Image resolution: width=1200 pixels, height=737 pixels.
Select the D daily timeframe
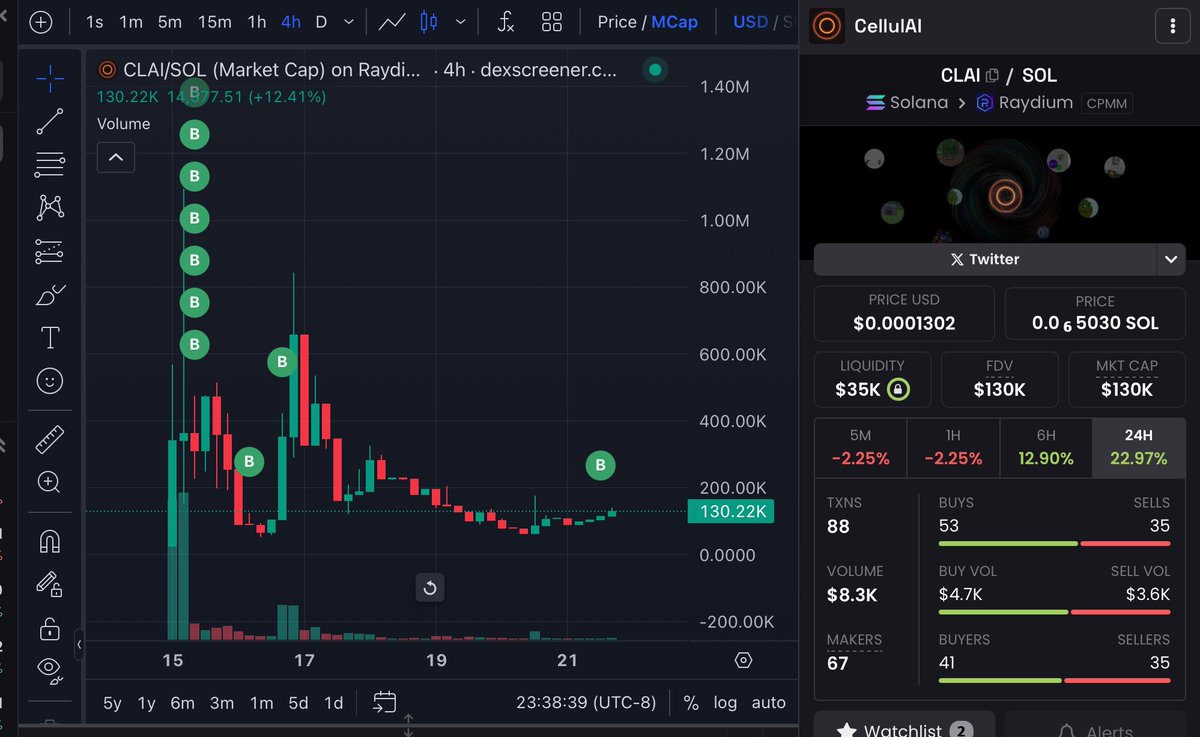pos(321,21)
